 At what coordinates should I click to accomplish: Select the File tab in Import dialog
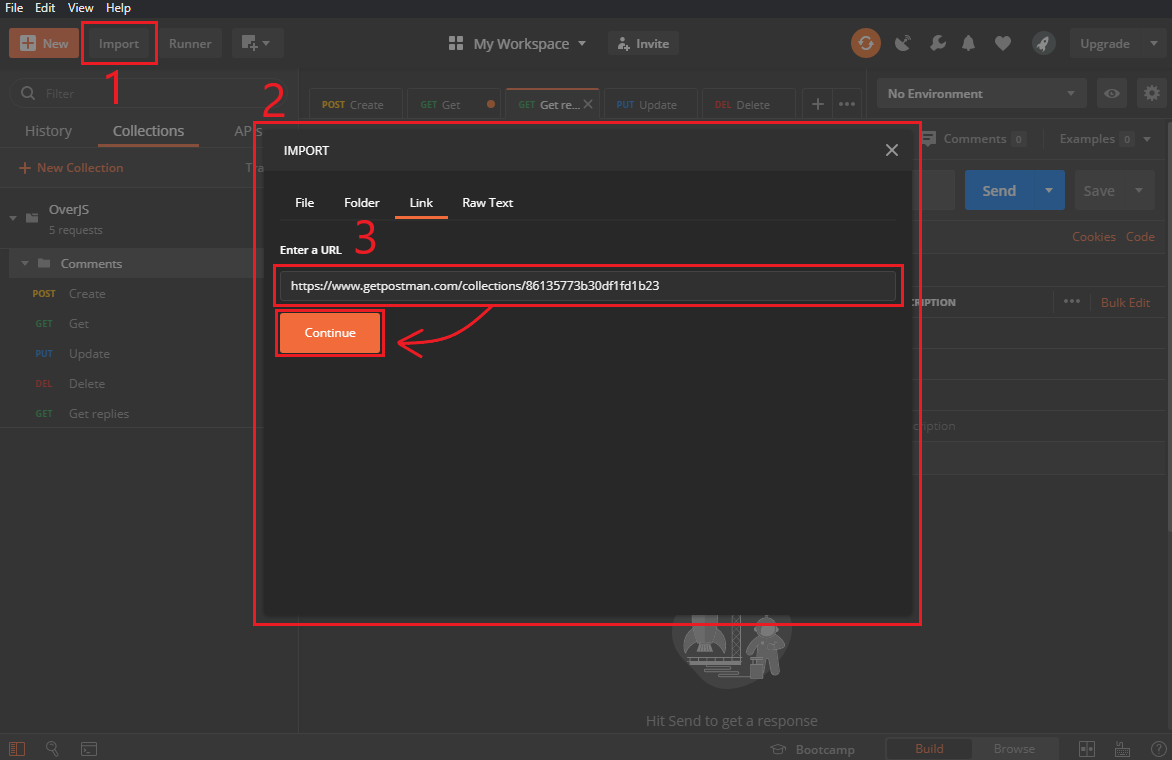click(x=304, y=203)
